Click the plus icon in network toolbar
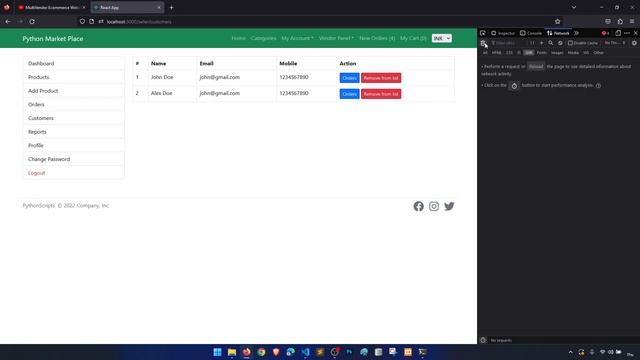 (542, 43)
